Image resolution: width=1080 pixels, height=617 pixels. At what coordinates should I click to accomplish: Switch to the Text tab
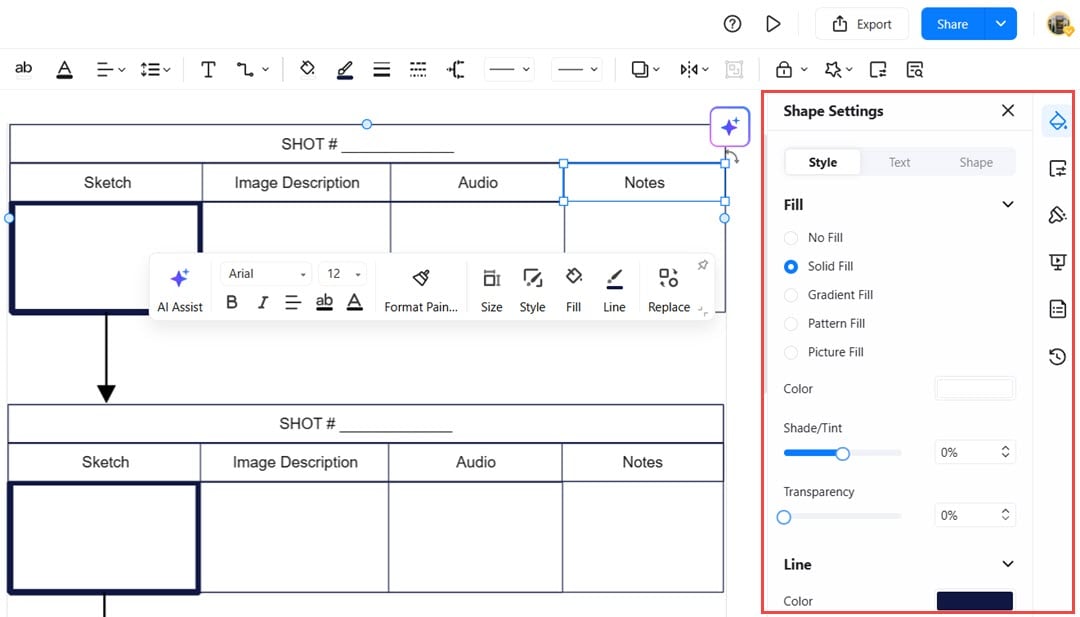[899, 162]
